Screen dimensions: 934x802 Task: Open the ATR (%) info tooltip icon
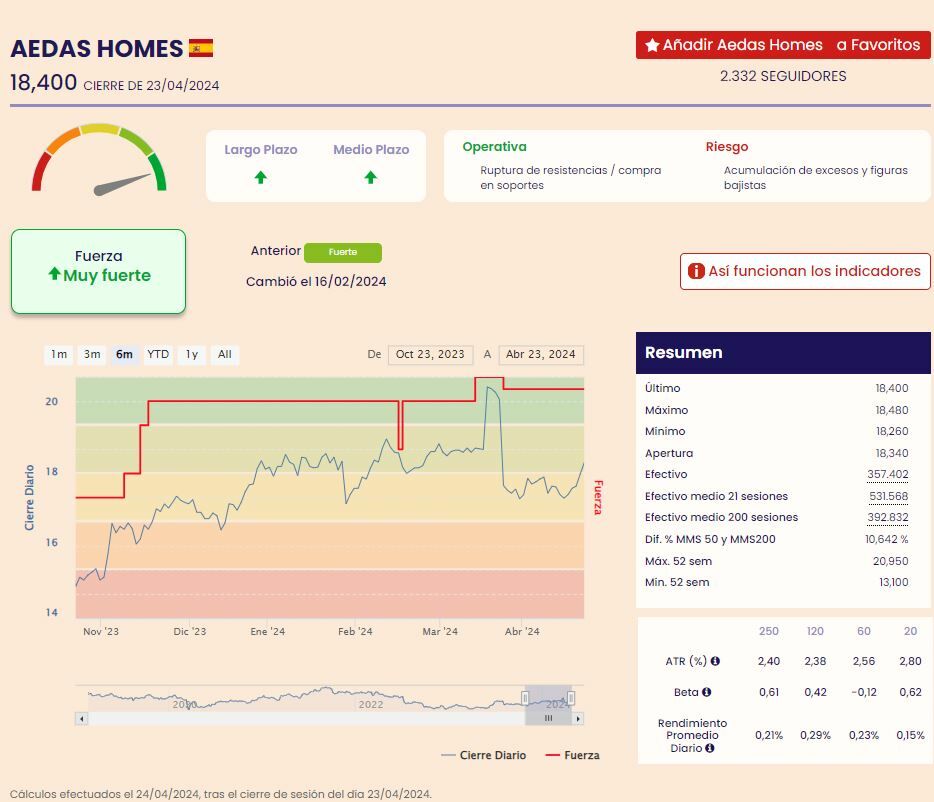[715, 661]
